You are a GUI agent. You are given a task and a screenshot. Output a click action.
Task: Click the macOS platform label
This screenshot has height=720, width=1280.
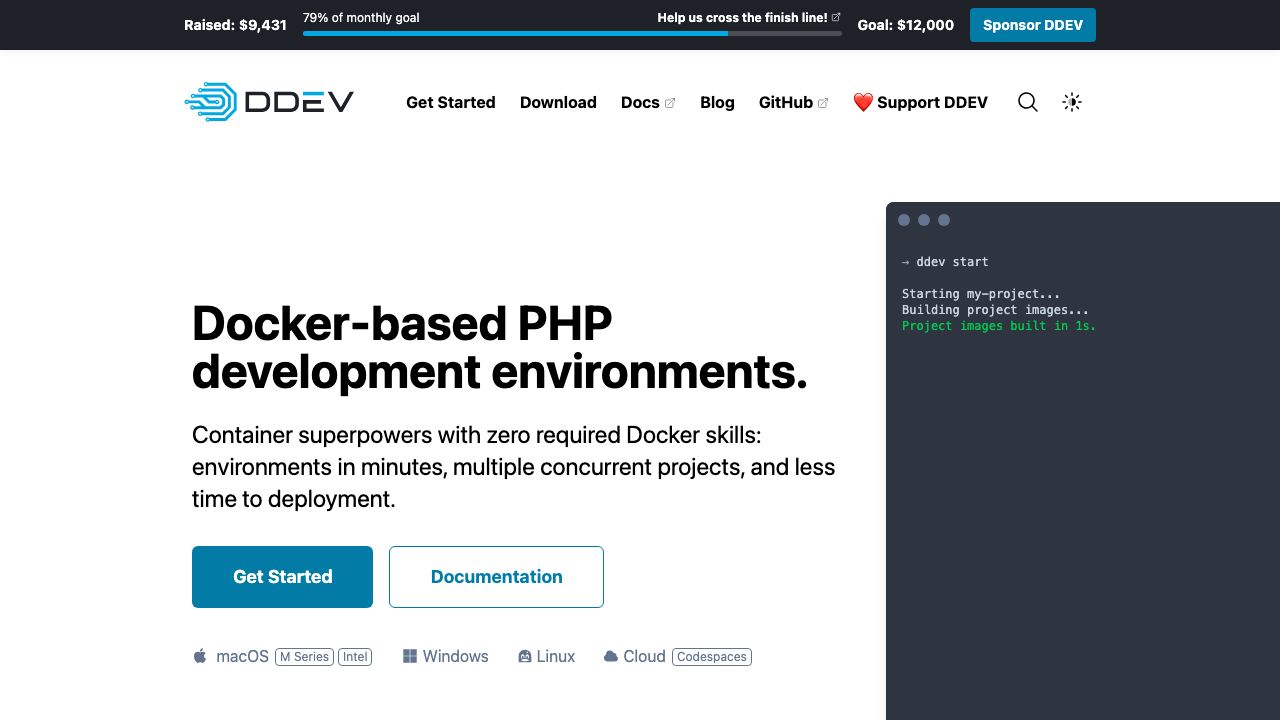(243, 657)
